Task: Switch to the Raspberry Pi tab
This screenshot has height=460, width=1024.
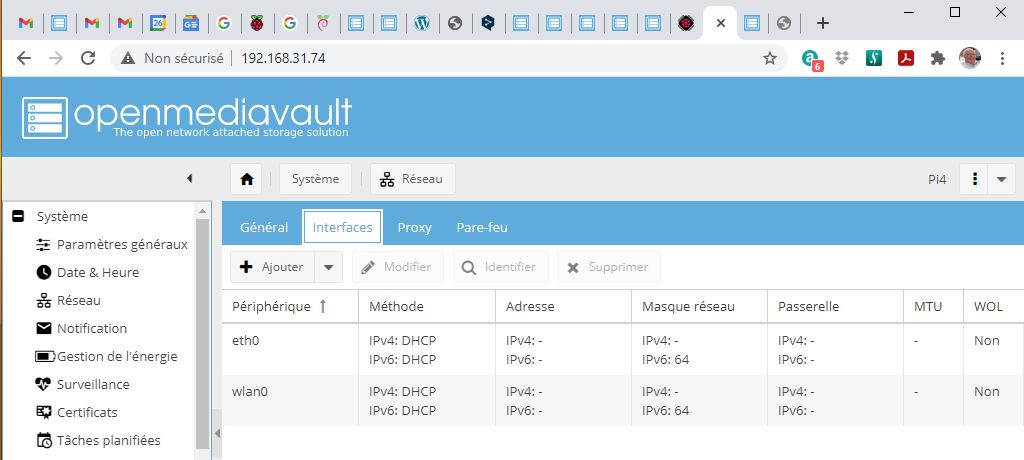Action: (x=257, y=24)
